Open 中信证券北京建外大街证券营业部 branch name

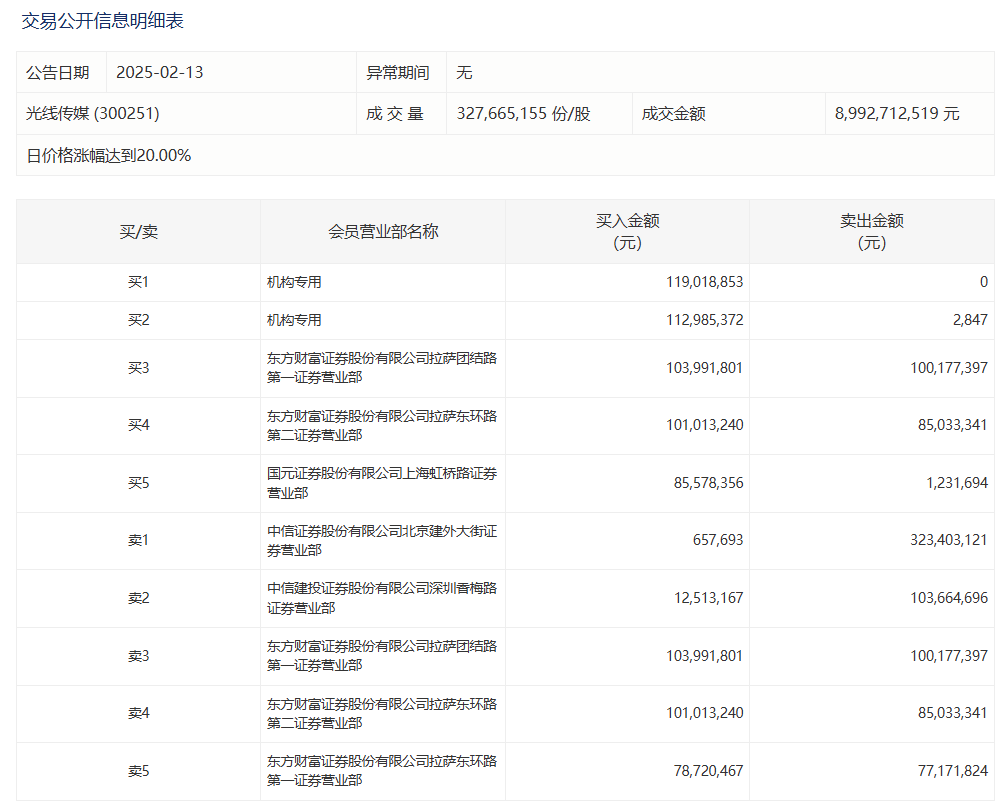coord(381,541)
